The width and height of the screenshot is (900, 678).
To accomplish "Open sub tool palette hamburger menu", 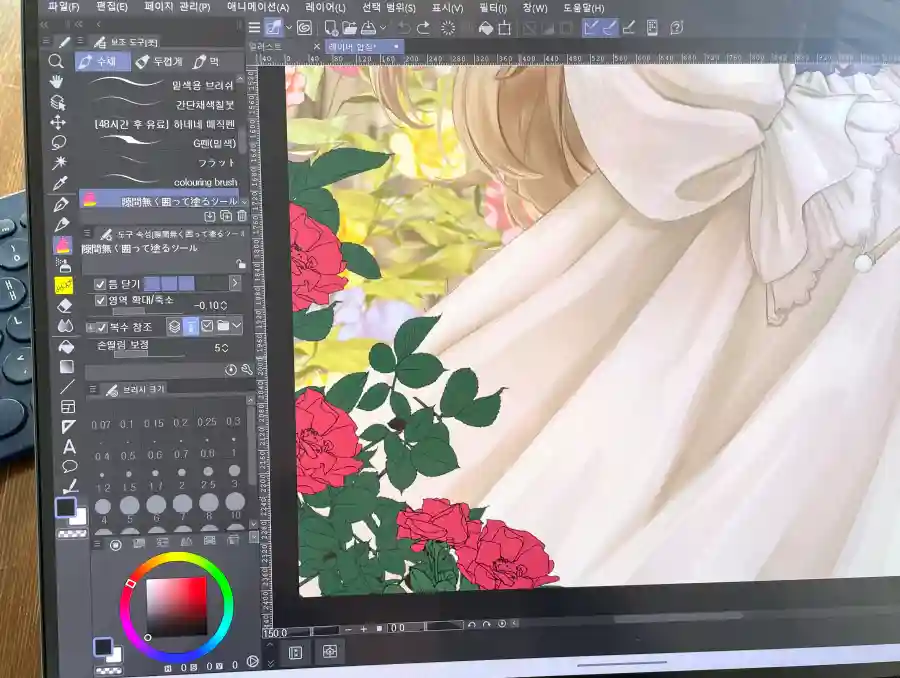I will [80, 41].
